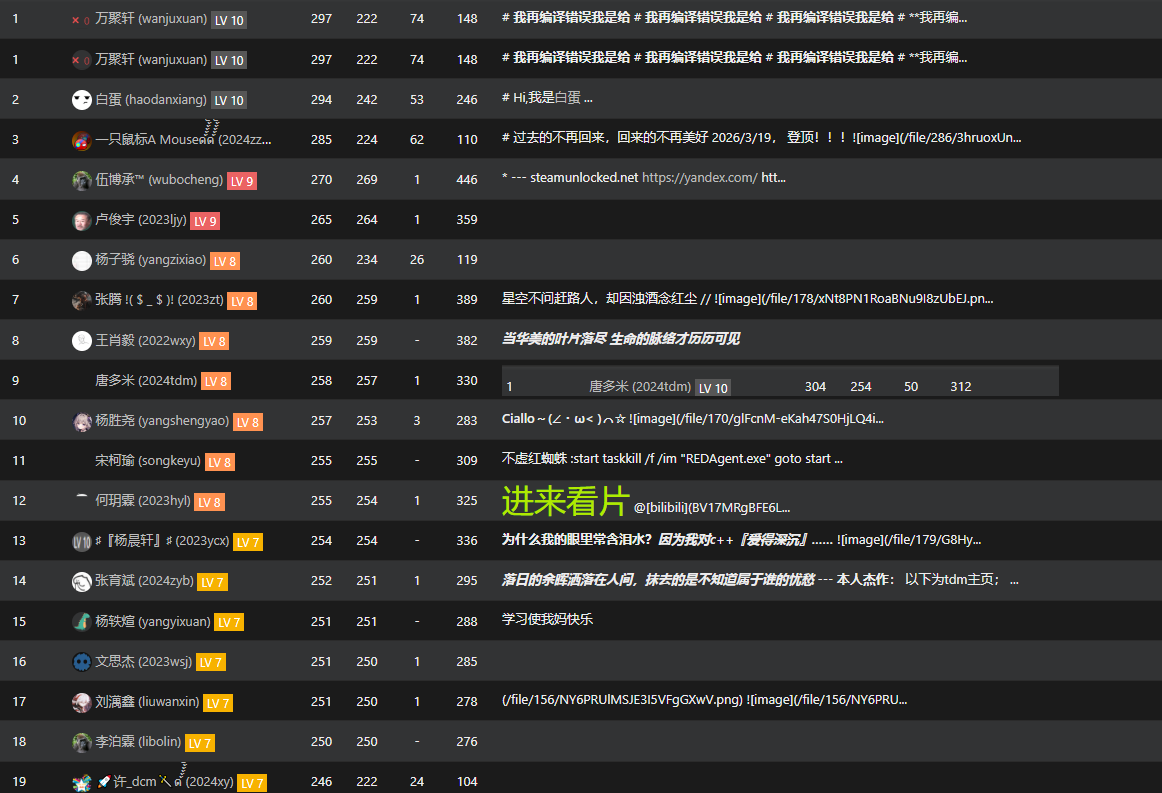This screenshot has width=1162, height=793.
Task: Click 刘满鑫 (liuwanxin) avatar image
Action: coord(82,702)
